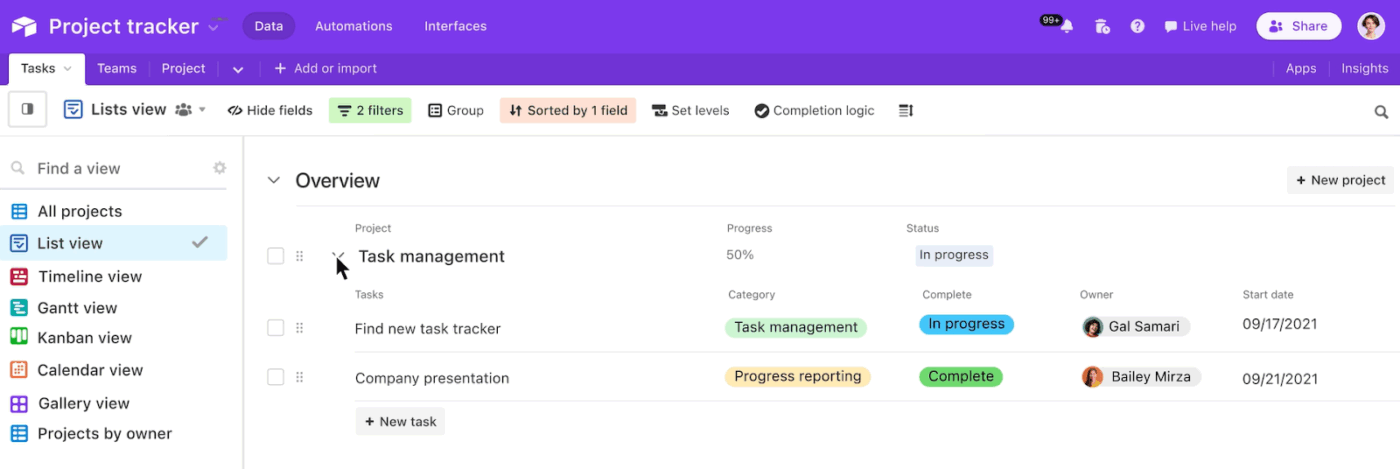Image resolution: width=1400 pixels, height=469 pixels.
Task: Click the 09/17/2021 start date
Action: coord(1279,324)
